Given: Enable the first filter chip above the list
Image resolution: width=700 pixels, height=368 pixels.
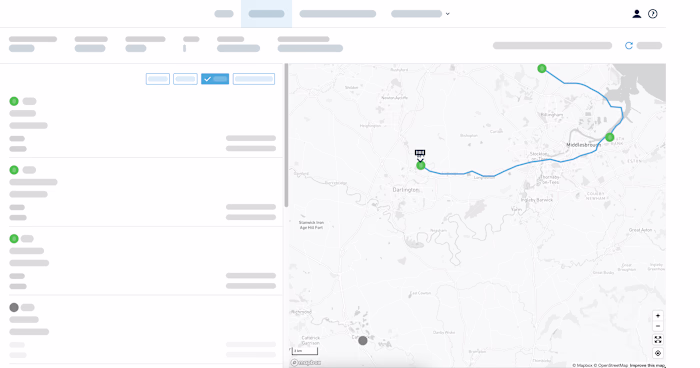Looking at the screenshot, I should (x=158, y=79).
